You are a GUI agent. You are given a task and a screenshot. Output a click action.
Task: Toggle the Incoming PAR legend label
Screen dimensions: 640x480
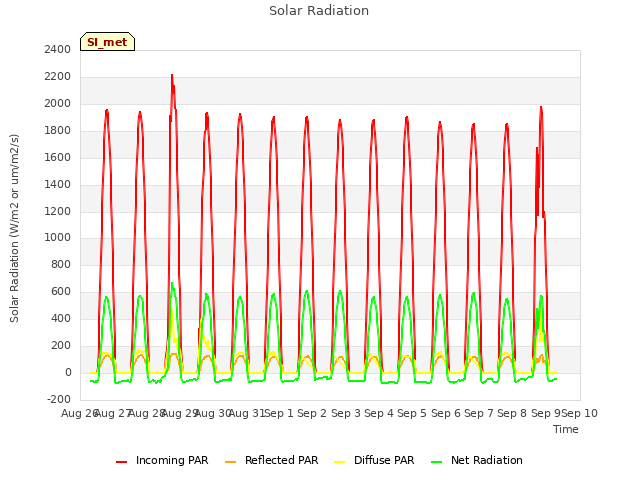click(172, 460)
